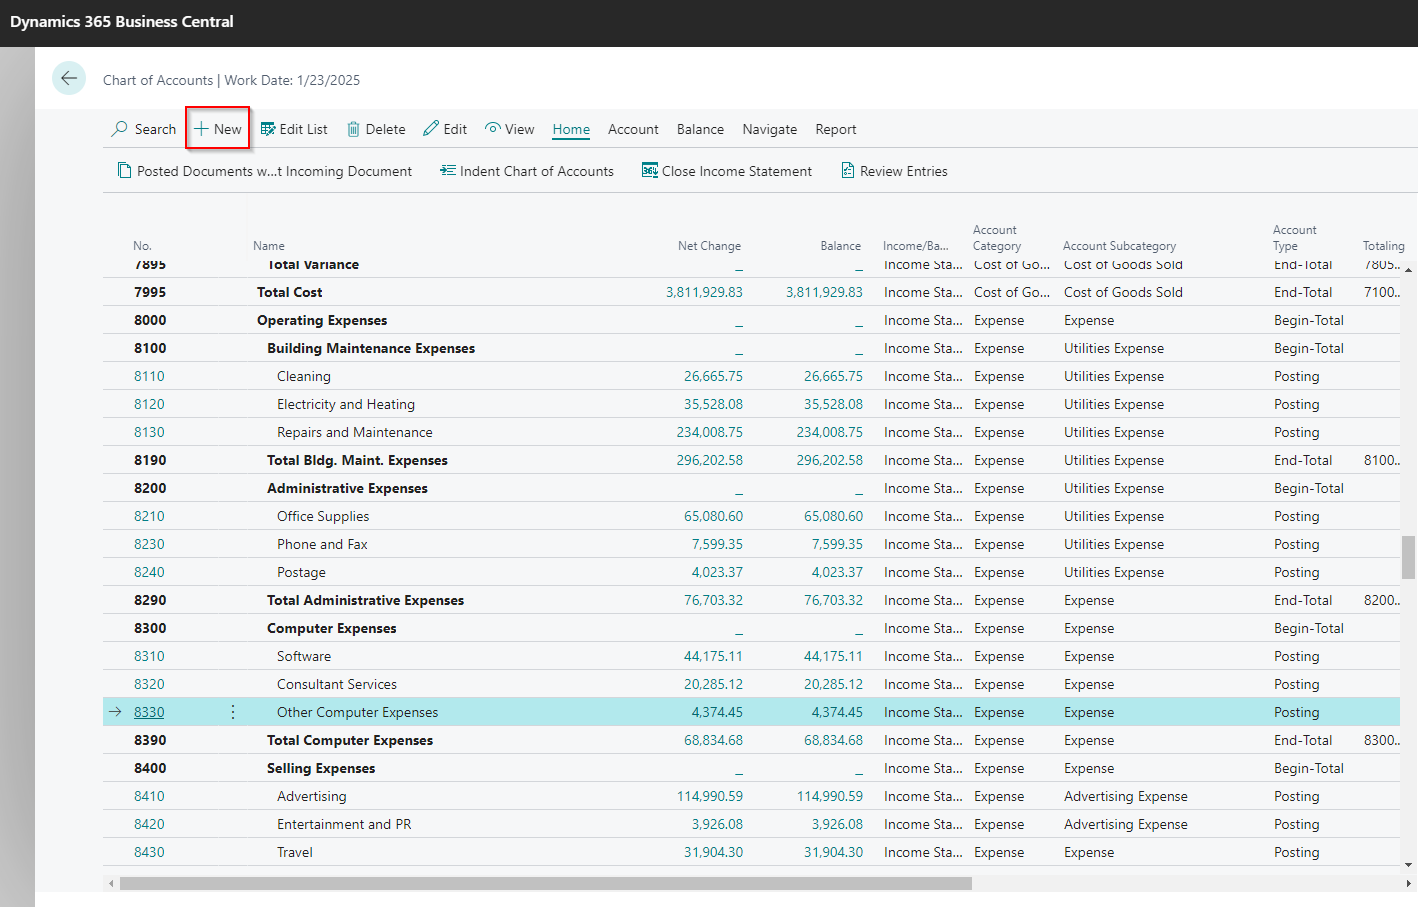Click the Account Type column header
The height and width of the screenshot is (907, 1418).
[1294, 238]
